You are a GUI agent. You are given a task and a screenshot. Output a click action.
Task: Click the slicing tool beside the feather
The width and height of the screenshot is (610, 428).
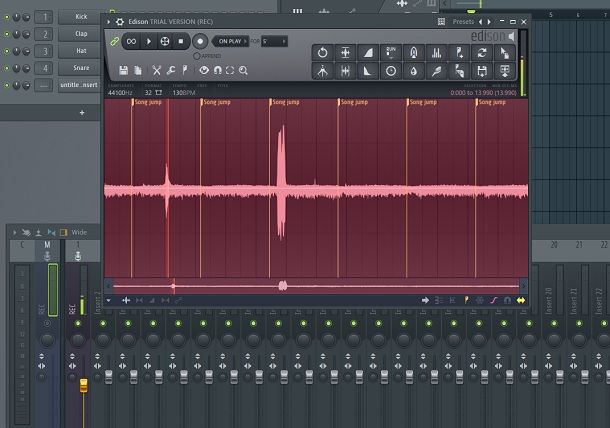pyautogui.click(x=459, y=71)
